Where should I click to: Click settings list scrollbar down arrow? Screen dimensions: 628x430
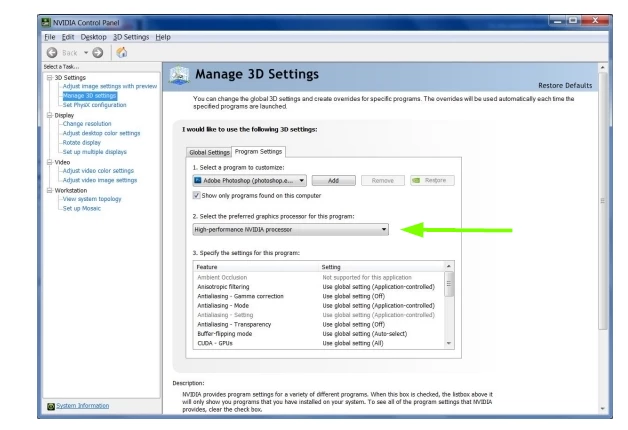coord(449,344)
